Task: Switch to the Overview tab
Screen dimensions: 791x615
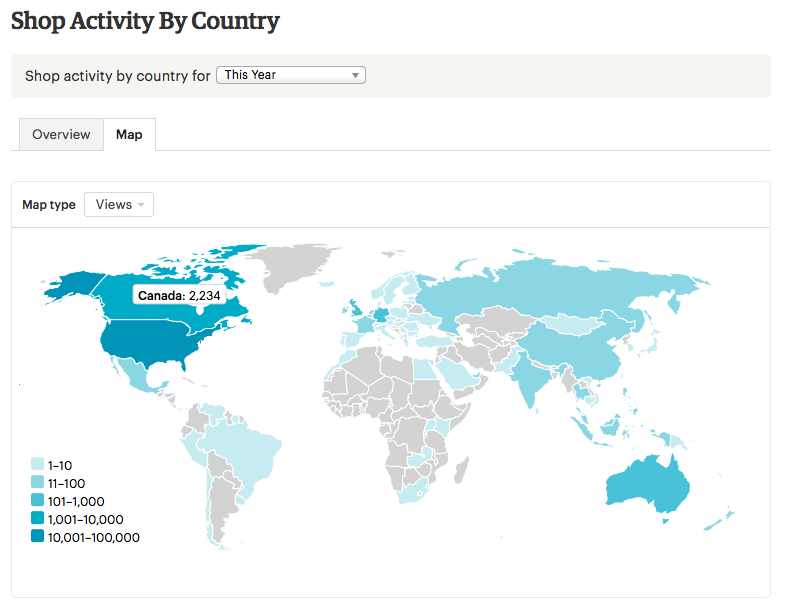Action: coord(61,135)
